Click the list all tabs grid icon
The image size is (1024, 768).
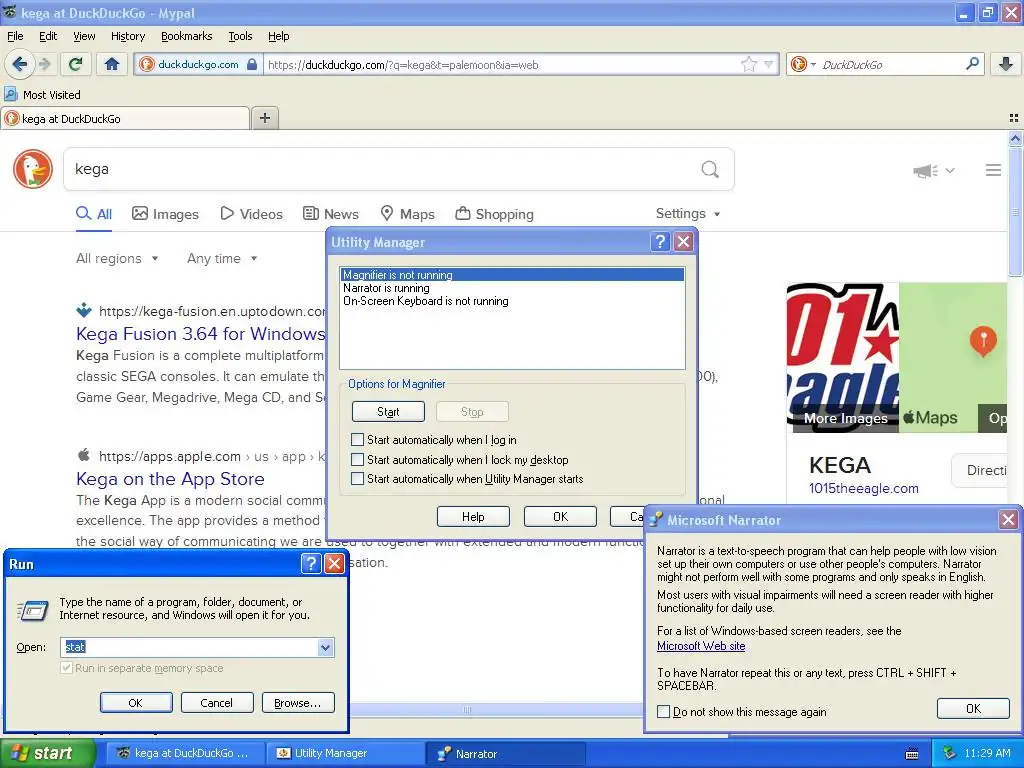tap(1014, 118)
